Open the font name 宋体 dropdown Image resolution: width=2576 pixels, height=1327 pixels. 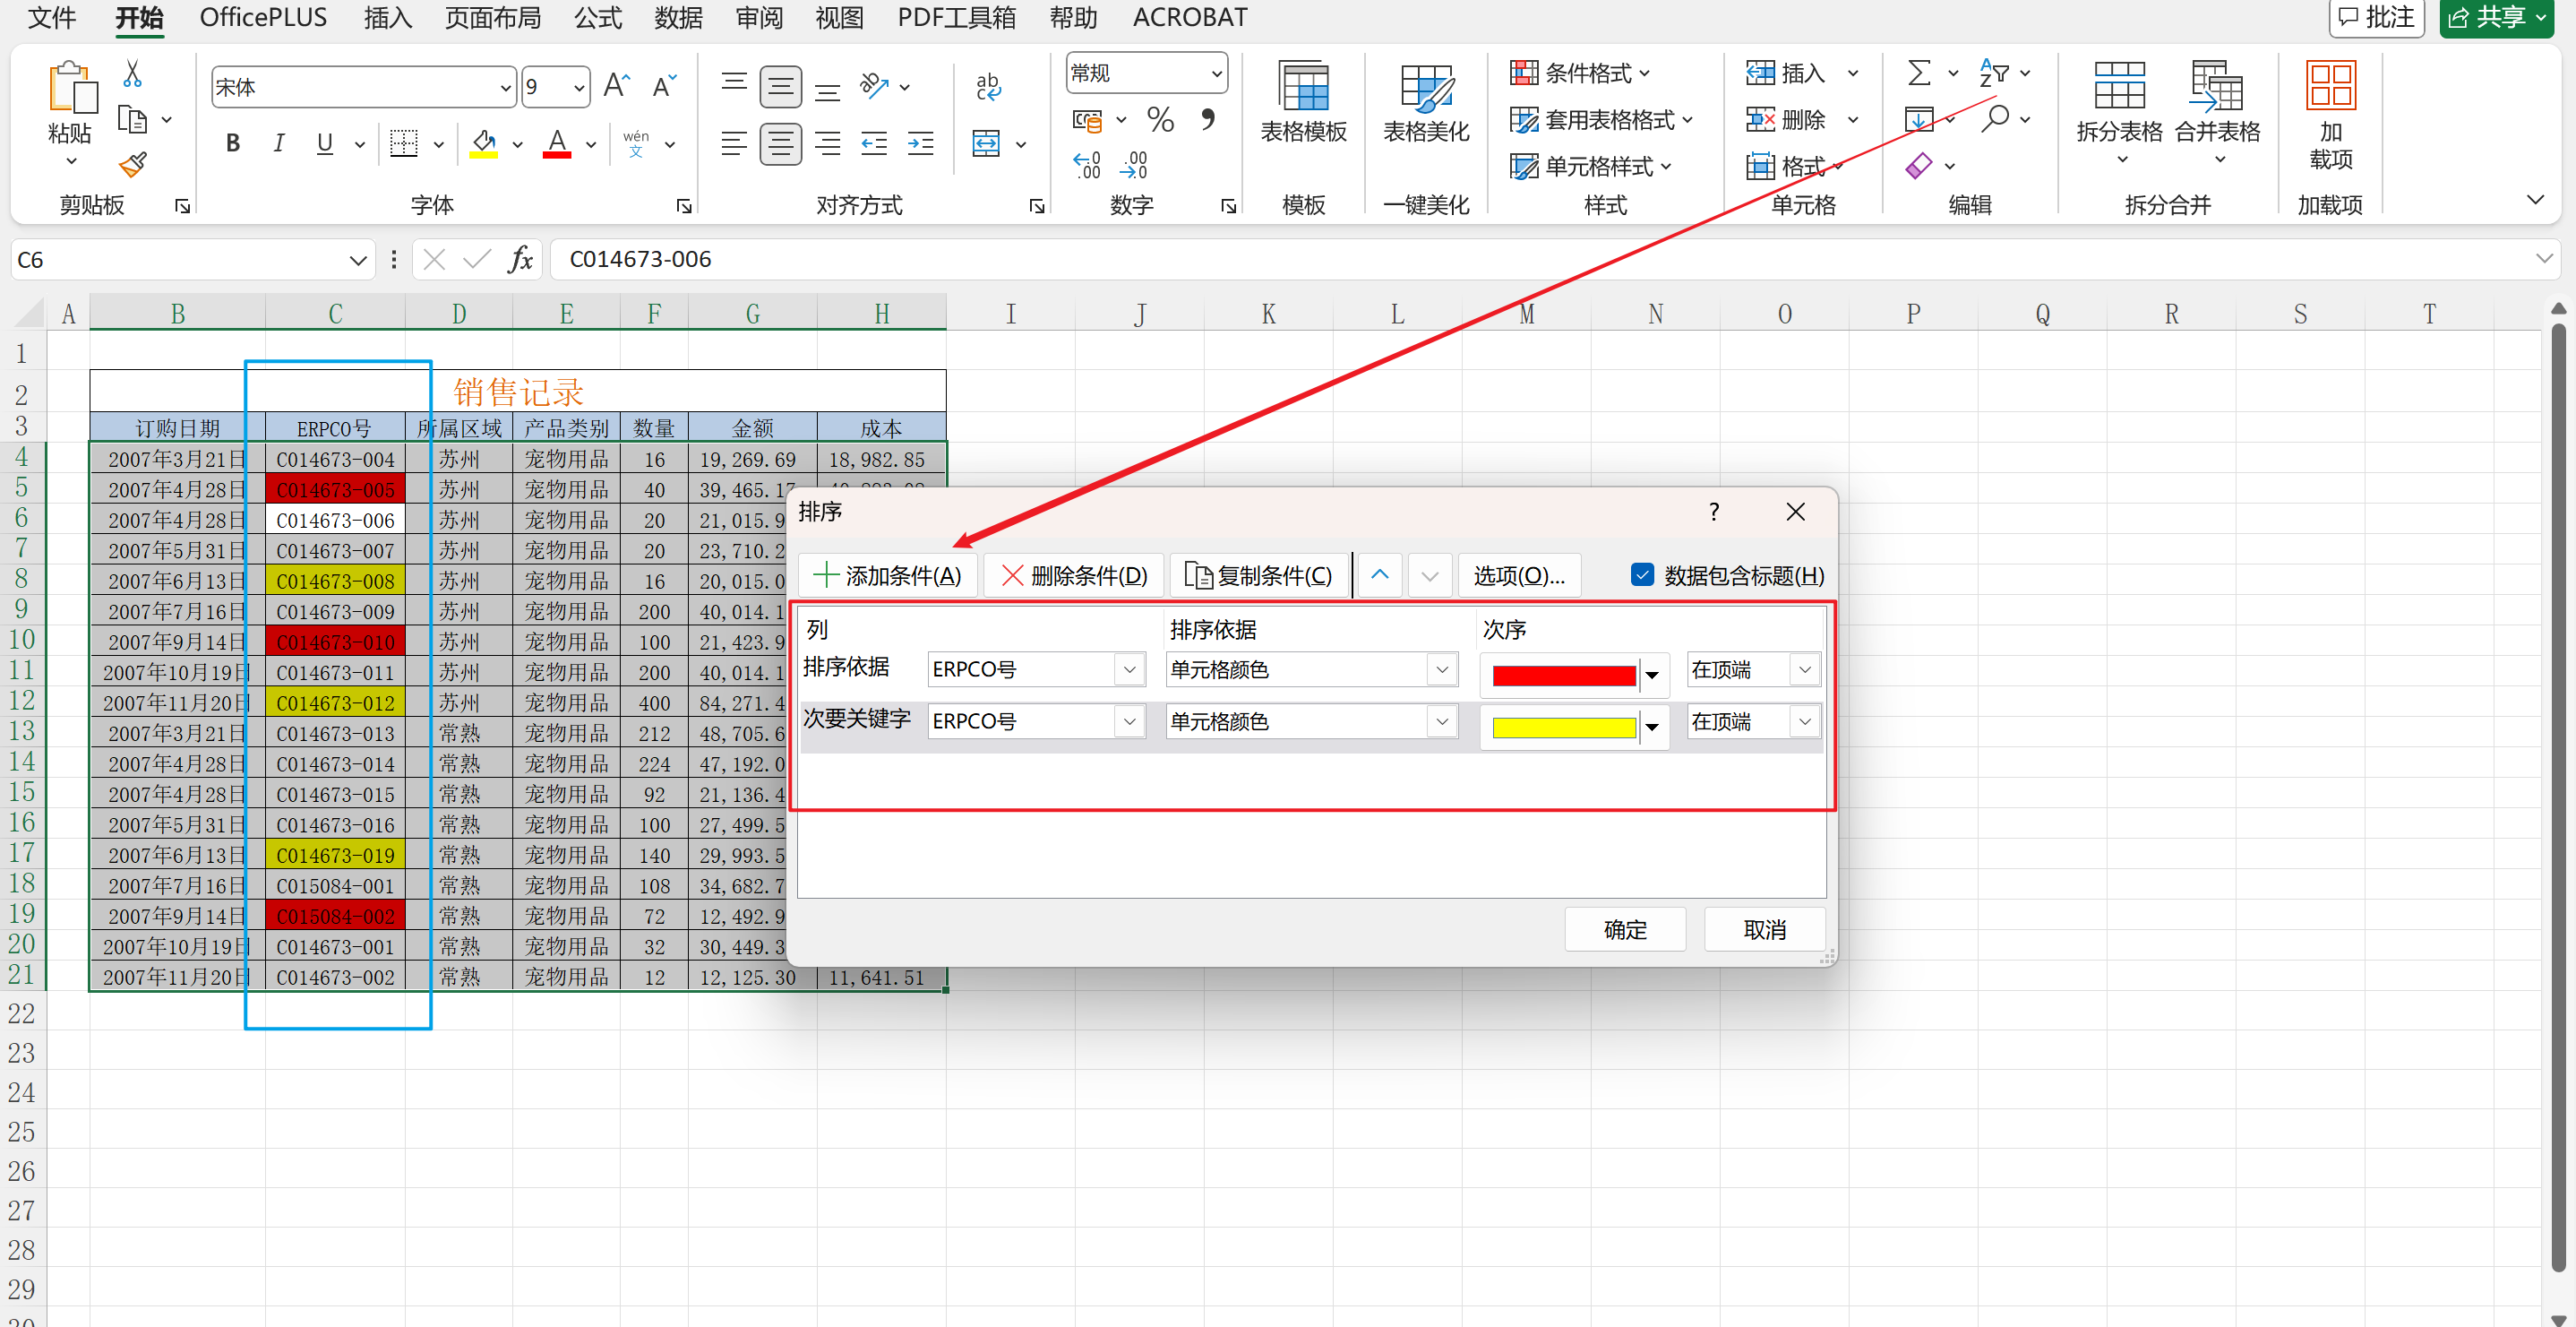pos(508,87)
